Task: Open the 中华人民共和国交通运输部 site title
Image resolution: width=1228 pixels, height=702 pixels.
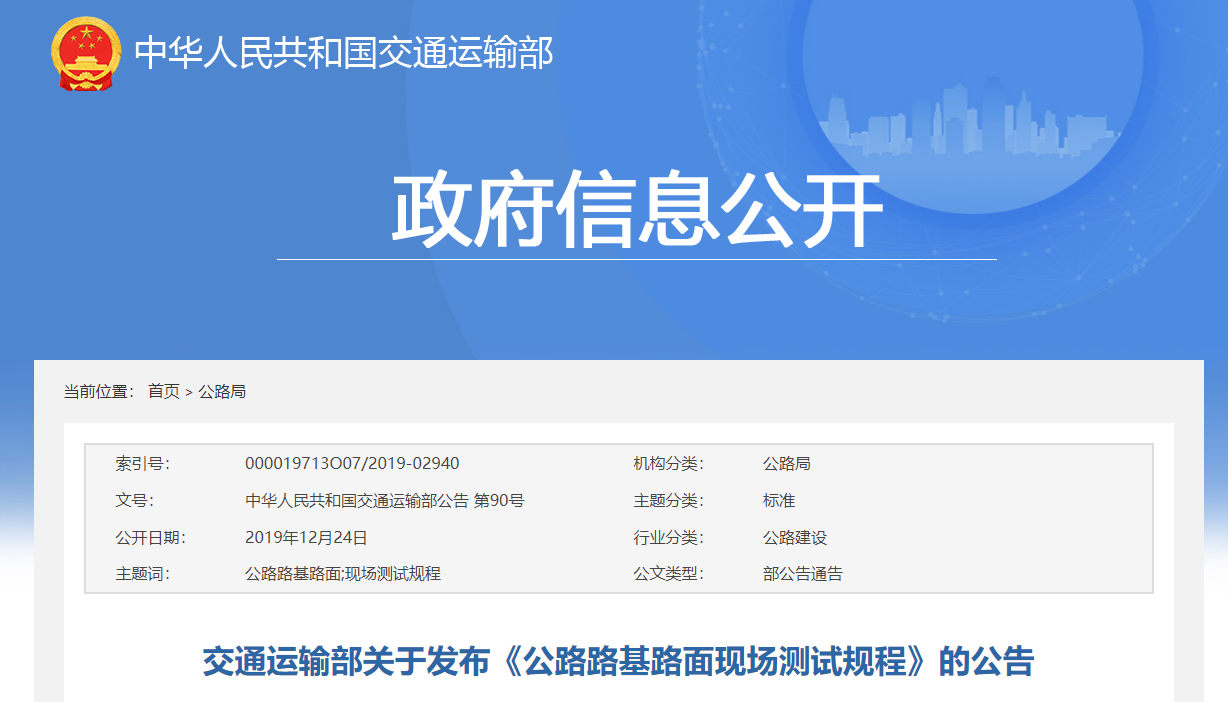Action: (x=343, y=53)
